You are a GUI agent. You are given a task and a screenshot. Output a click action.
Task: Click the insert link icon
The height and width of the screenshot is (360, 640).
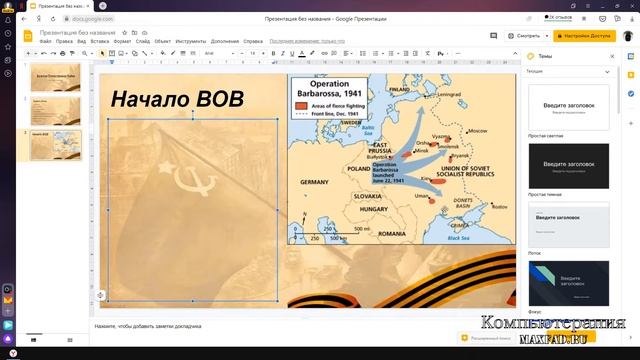(x=324, y=53)
